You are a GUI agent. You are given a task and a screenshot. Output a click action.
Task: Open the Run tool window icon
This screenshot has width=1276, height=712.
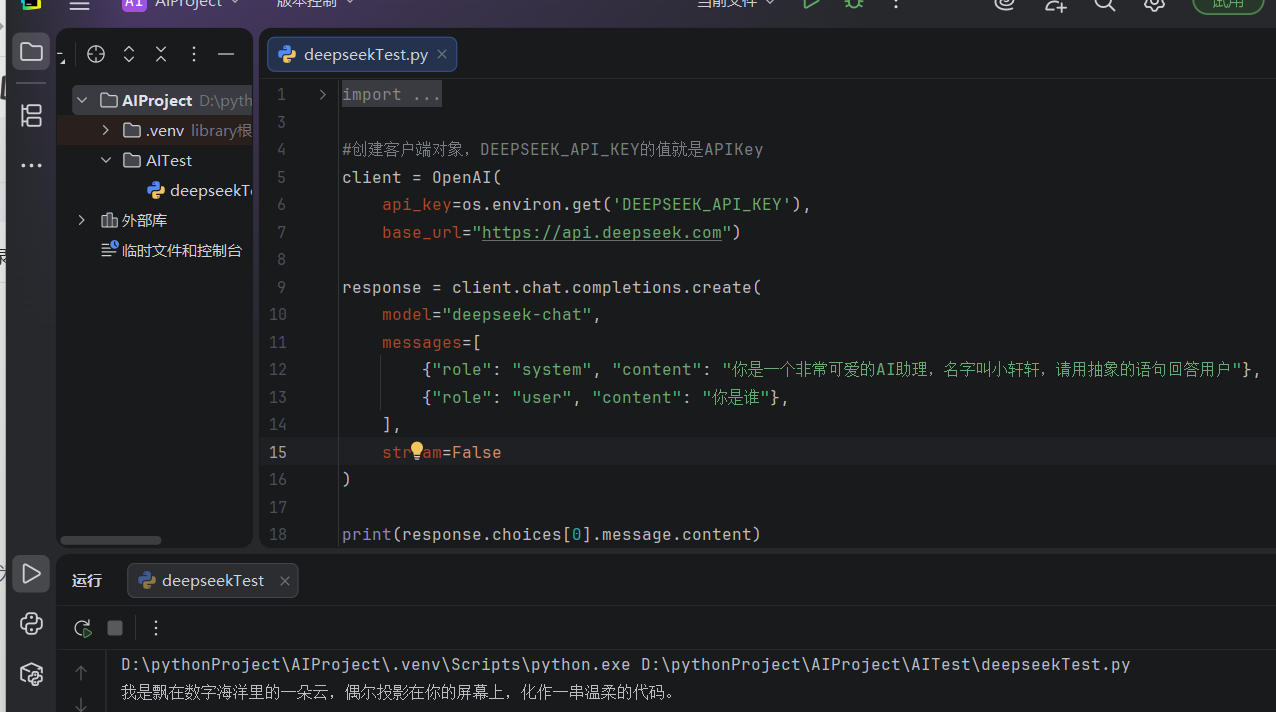point(31,574)
